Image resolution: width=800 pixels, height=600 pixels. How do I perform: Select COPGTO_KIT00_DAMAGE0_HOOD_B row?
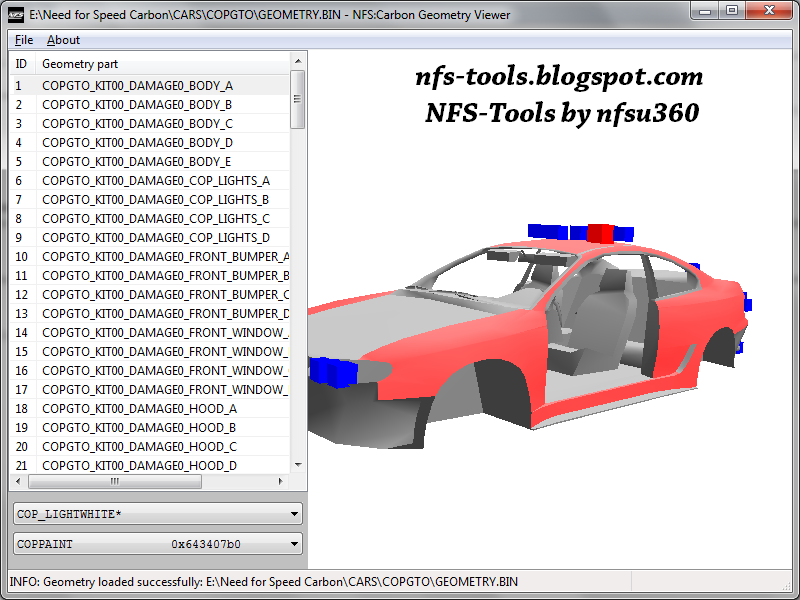(x=150, y=428)
